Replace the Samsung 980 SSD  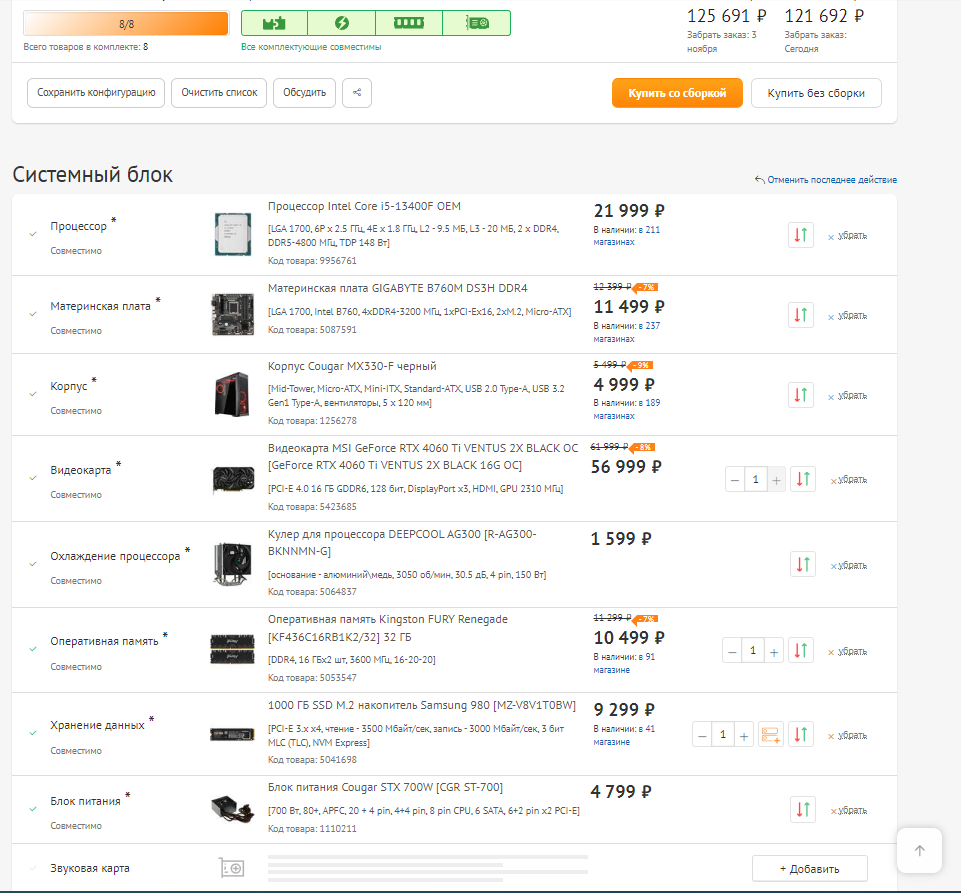(x=800, y=734)
